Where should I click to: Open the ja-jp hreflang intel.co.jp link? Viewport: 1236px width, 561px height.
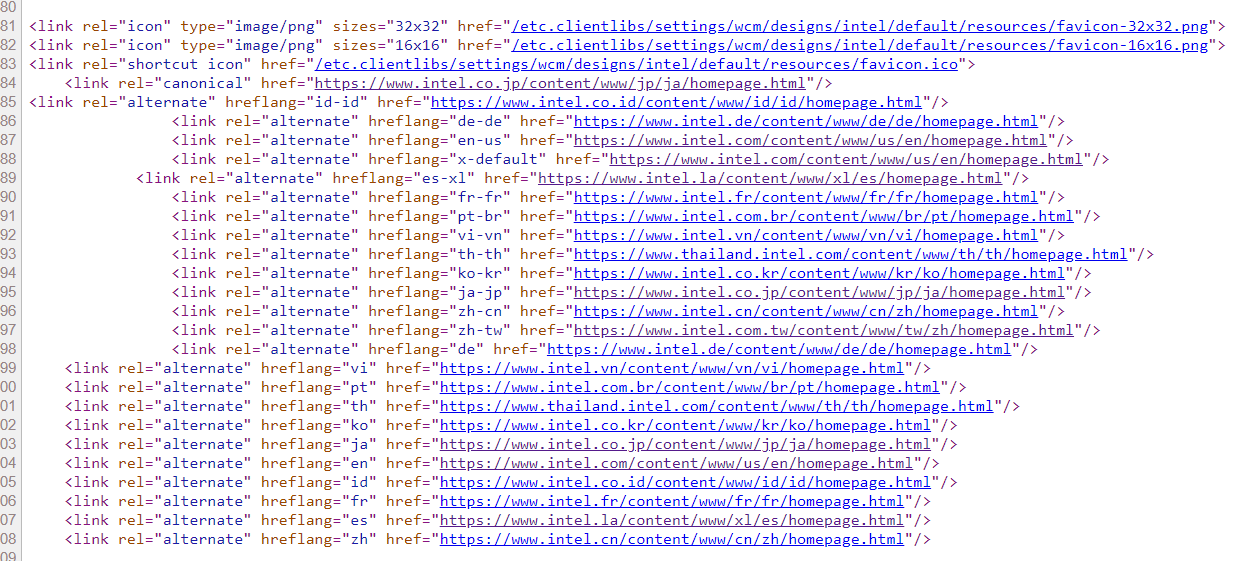[819, 292]
